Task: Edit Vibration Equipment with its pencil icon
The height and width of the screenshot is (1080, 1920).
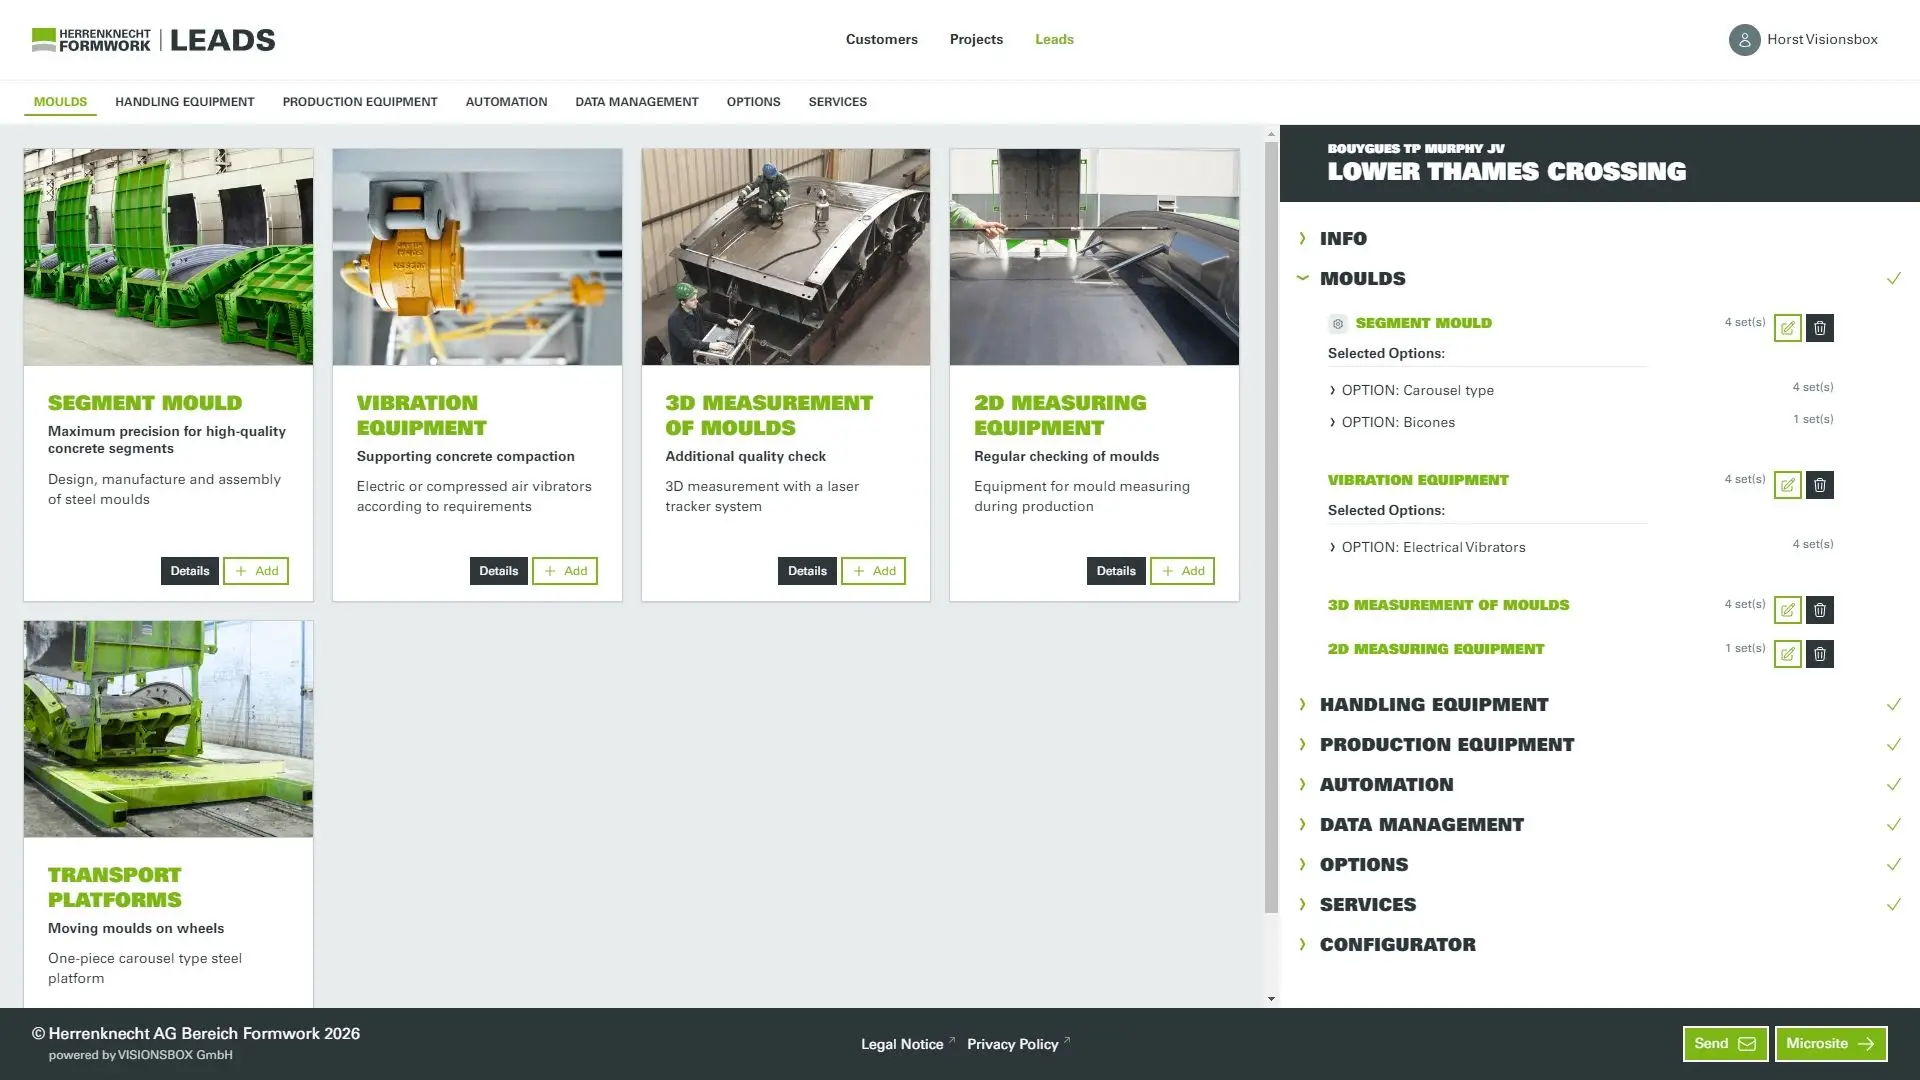Action: tap(1787, 484)
